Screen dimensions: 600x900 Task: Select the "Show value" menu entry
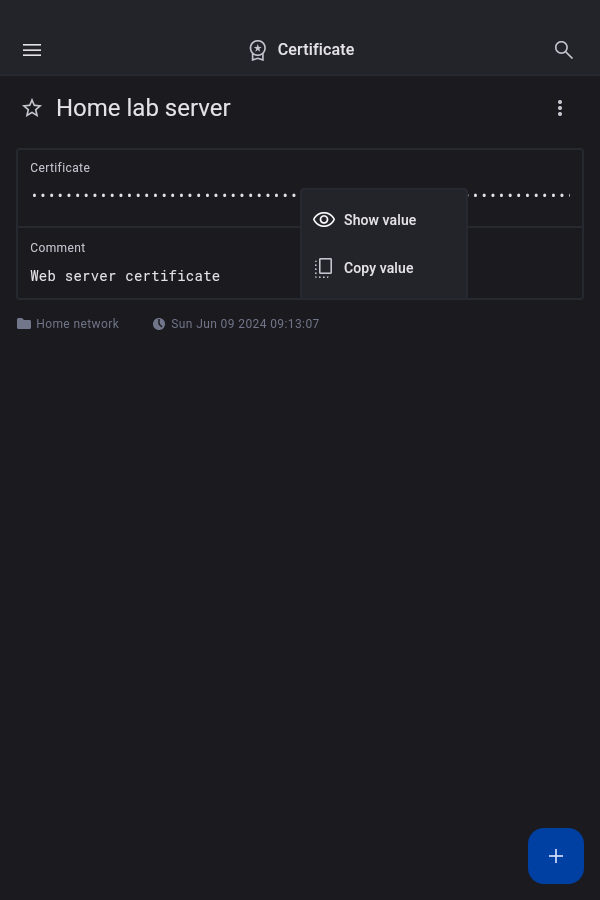(x=380, y=220)
